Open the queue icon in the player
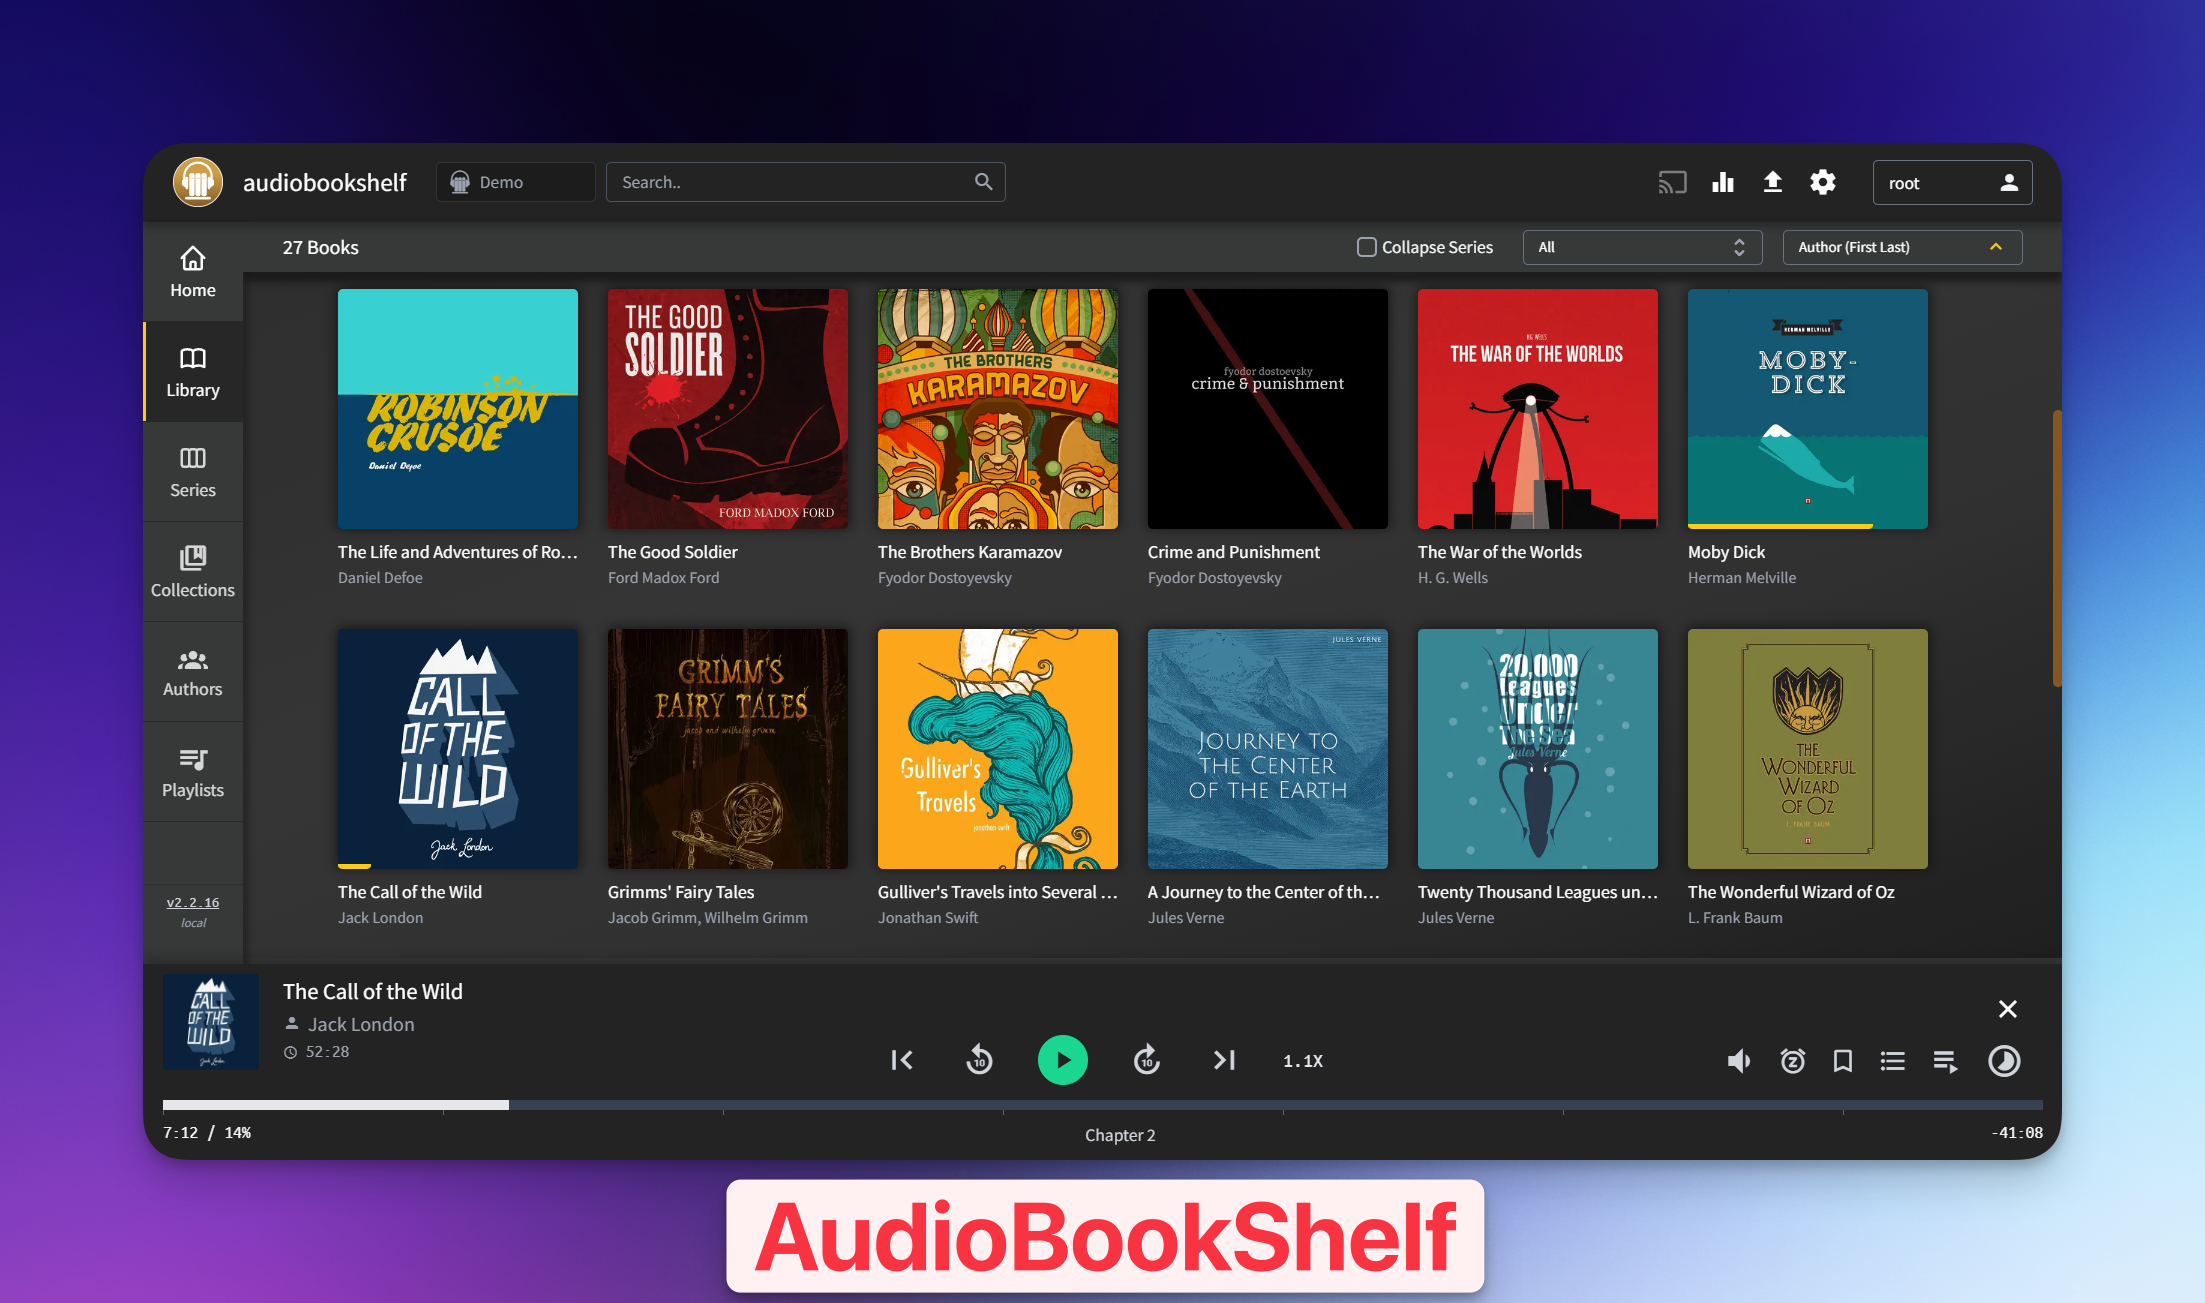2205x1303 pixels. coord(1945,1060)
